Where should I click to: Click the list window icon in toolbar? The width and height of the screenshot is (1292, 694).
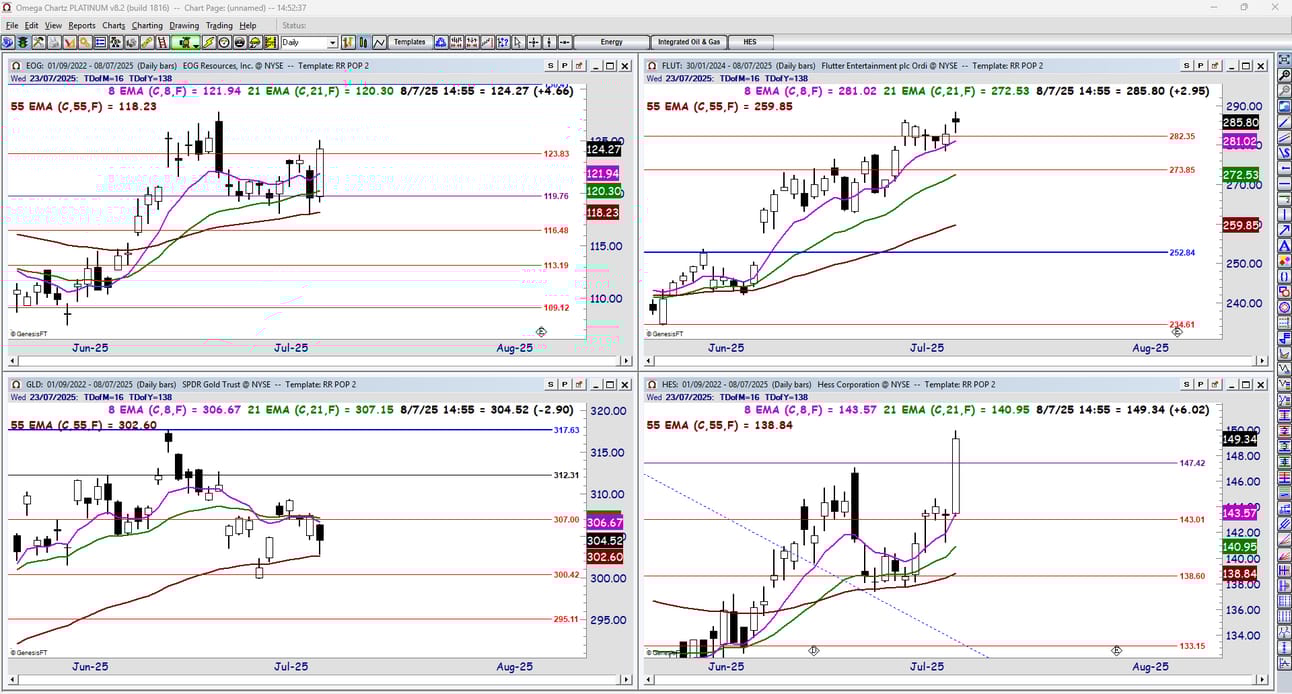click(100, 42)
